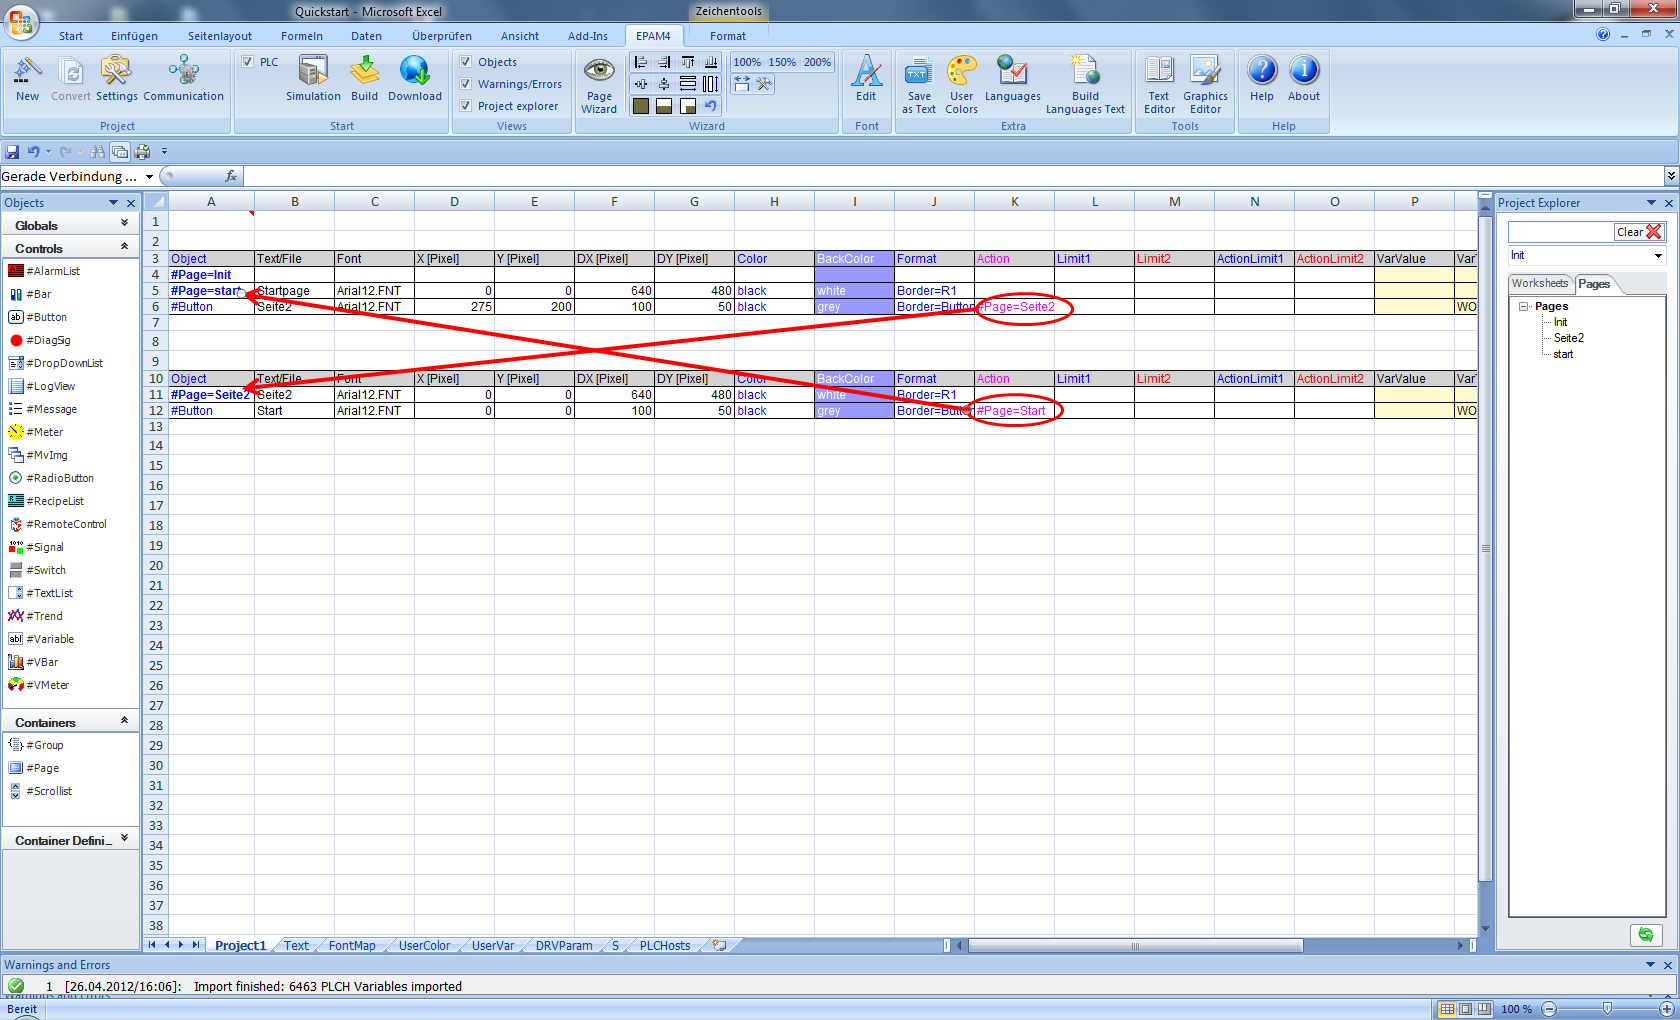Toggle Warnings/Errors view checkbox
The image size is (1680, 1020).
[465, 84]
